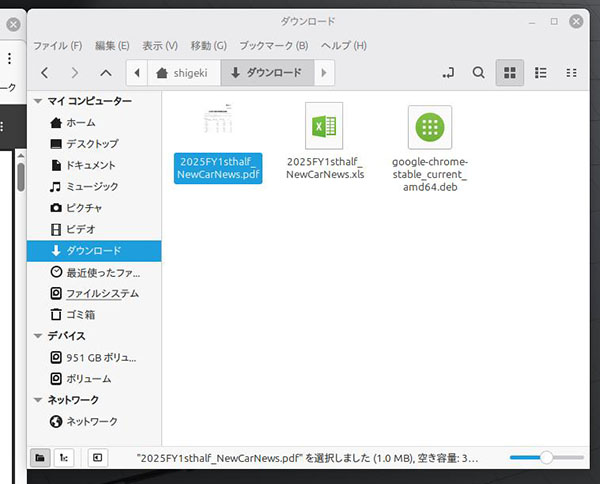600x484 pixels.
Task: Open the ブックマーク (B) menu
Action: (274, 46)
